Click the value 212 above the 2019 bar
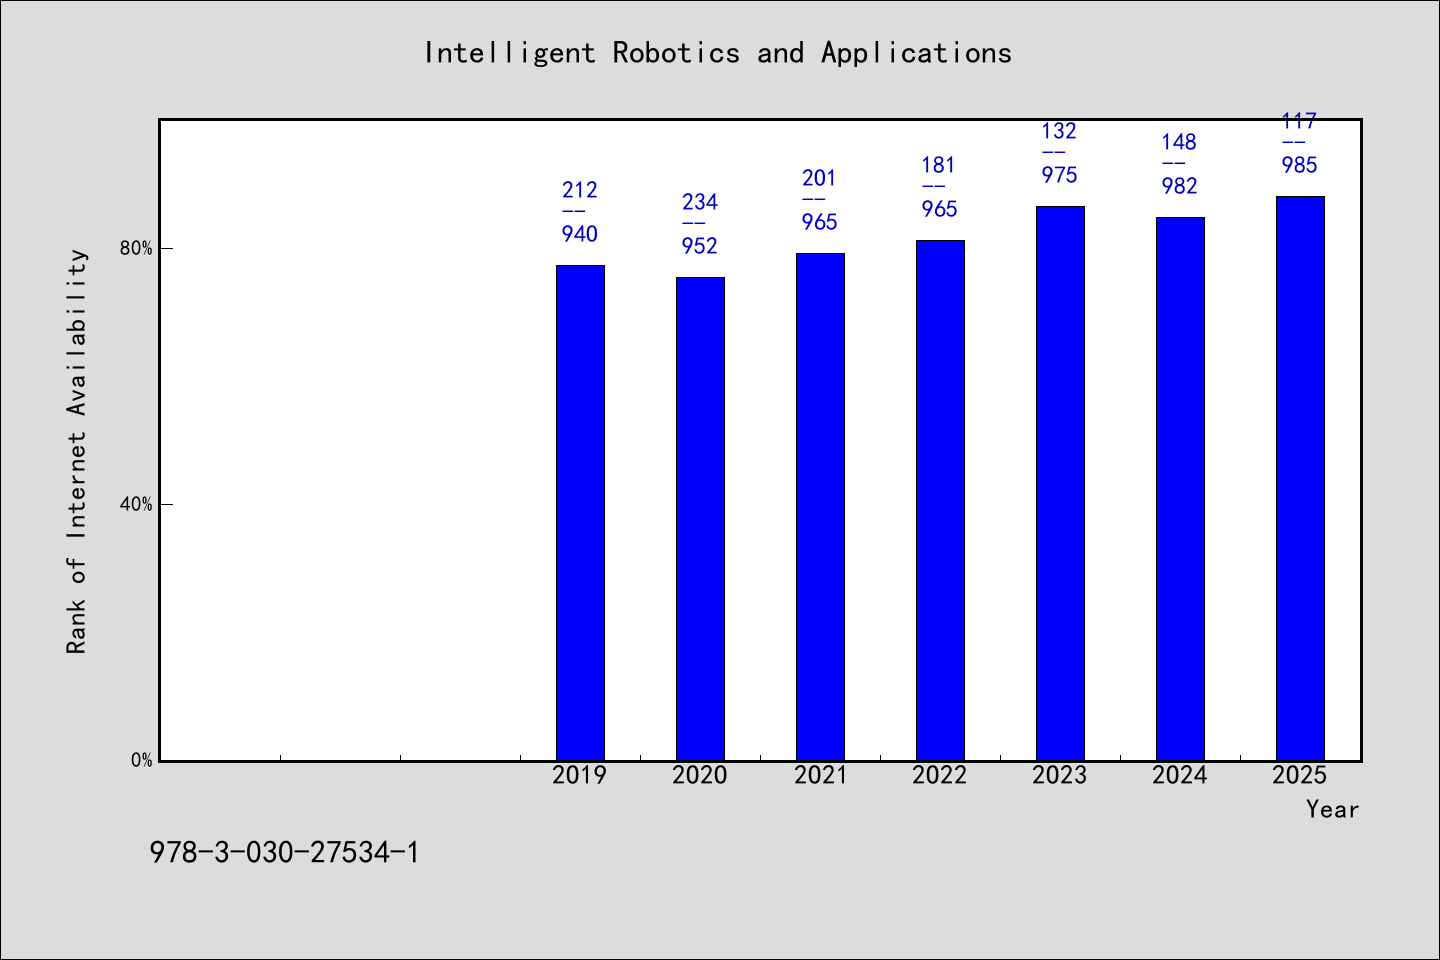 point(580,190)
